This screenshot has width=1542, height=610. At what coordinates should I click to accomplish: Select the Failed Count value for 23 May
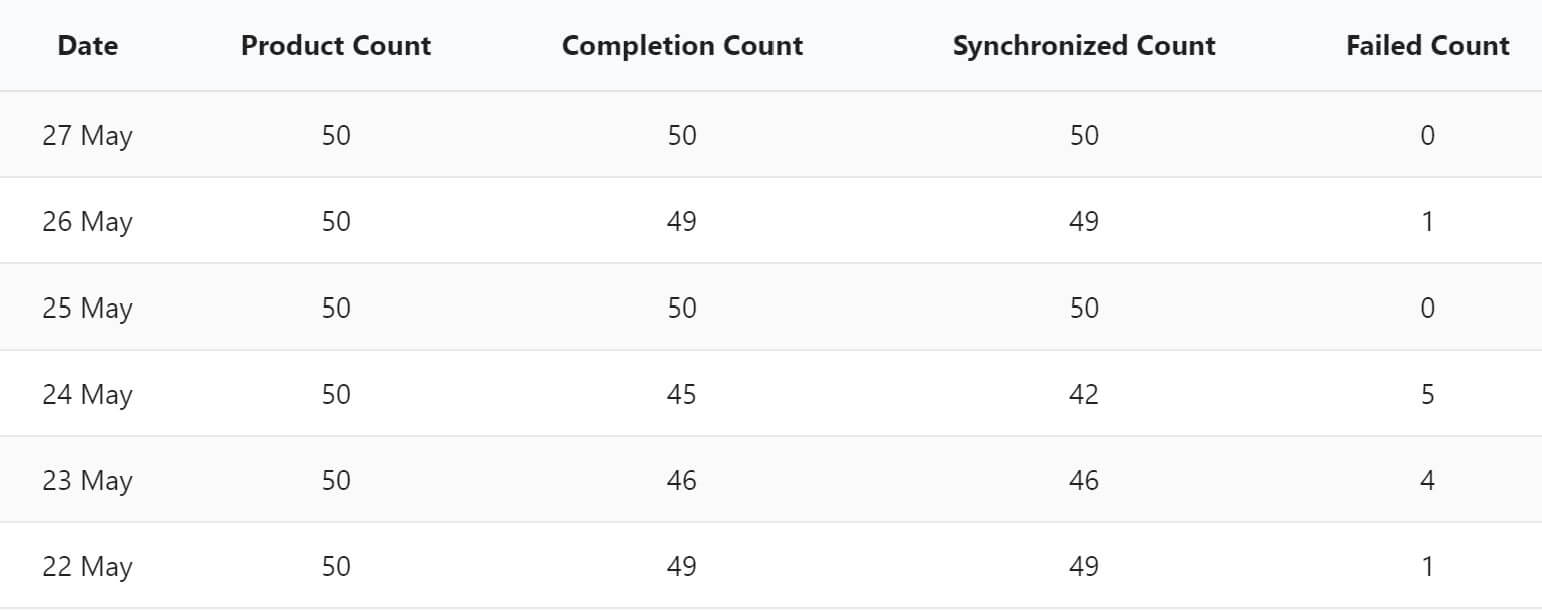pos(1427,480)
